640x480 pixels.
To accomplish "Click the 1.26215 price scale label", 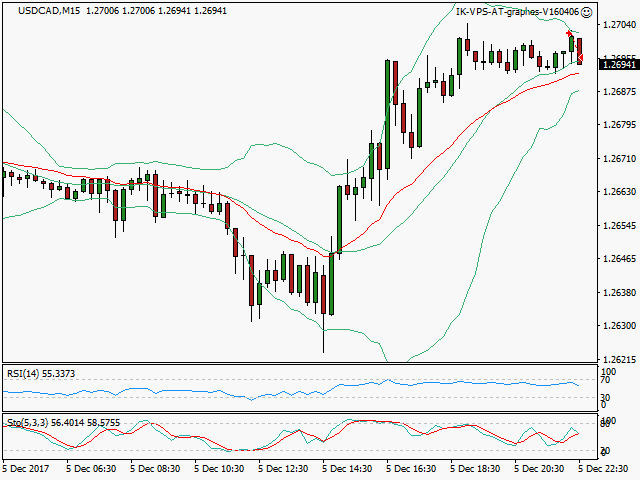I will [x=619, y=359].
